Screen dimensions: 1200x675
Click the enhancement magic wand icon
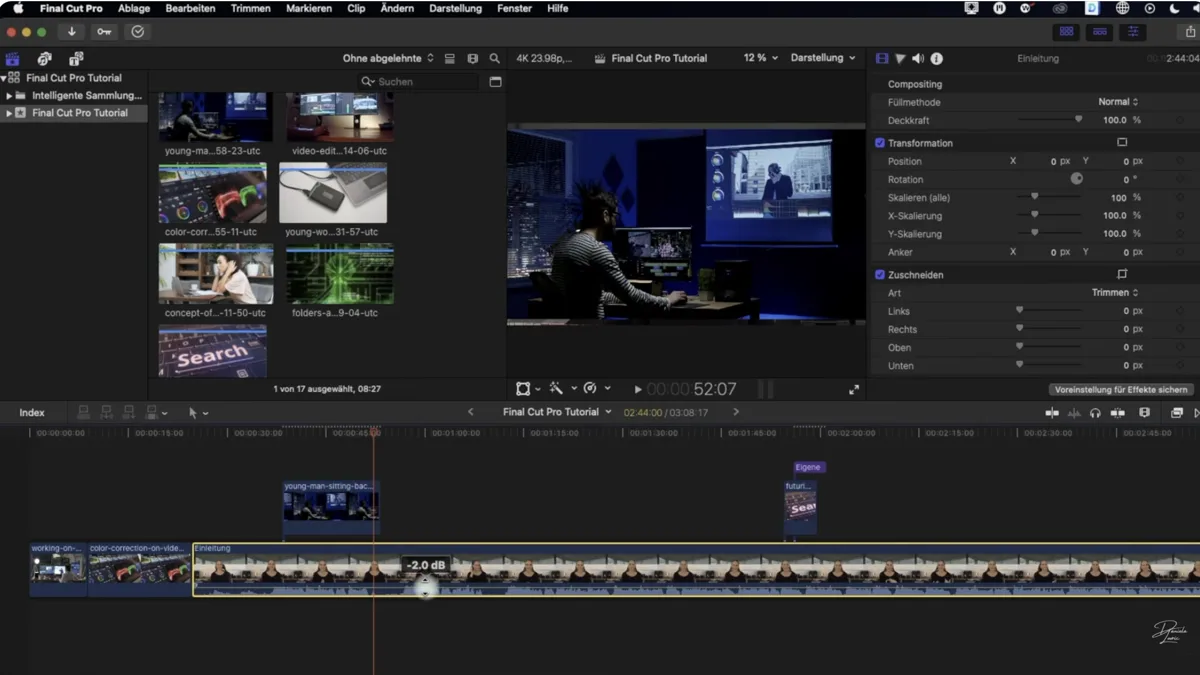pos(556,389)
